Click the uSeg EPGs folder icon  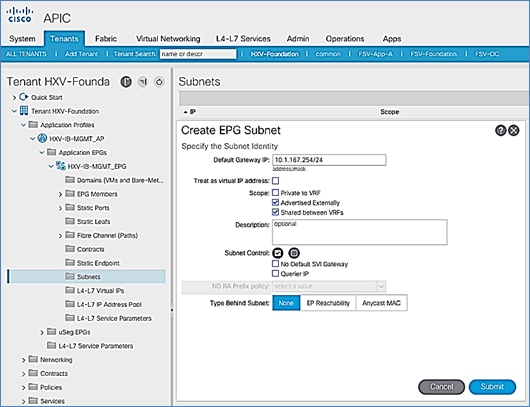click(x=51, y=332)
